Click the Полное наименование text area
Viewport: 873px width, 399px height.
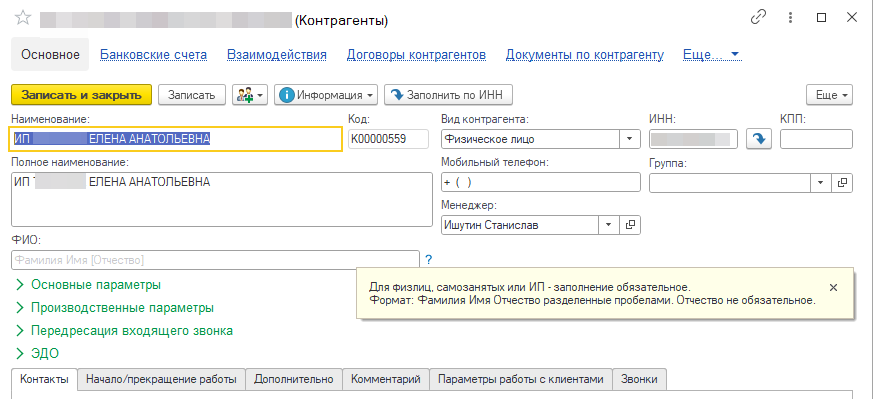[x=222, y=199]
